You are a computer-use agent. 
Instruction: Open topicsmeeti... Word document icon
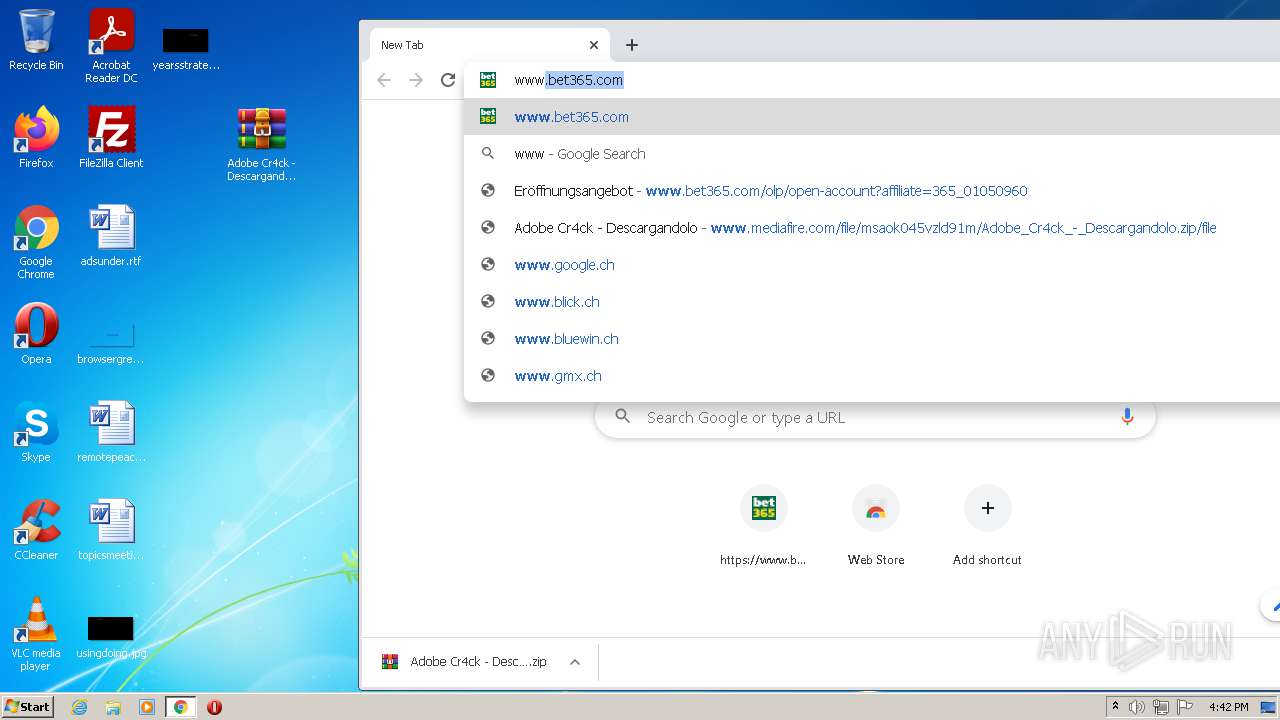[x=111, y=530]
